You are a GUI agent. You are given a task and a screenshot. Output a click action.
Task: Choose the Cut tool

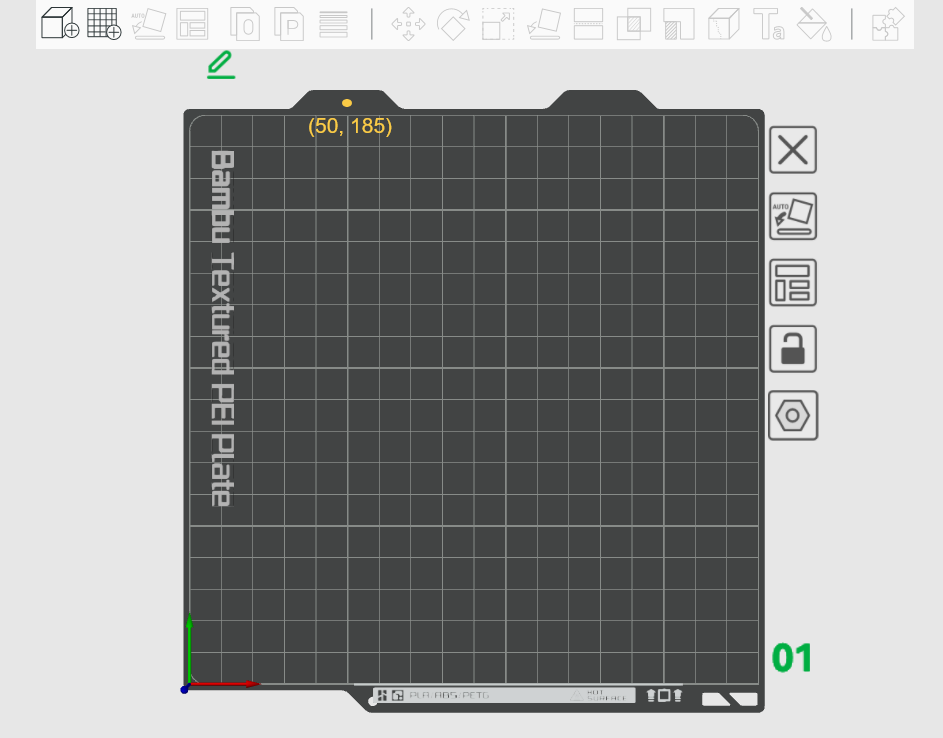click(x=589, y=23)
